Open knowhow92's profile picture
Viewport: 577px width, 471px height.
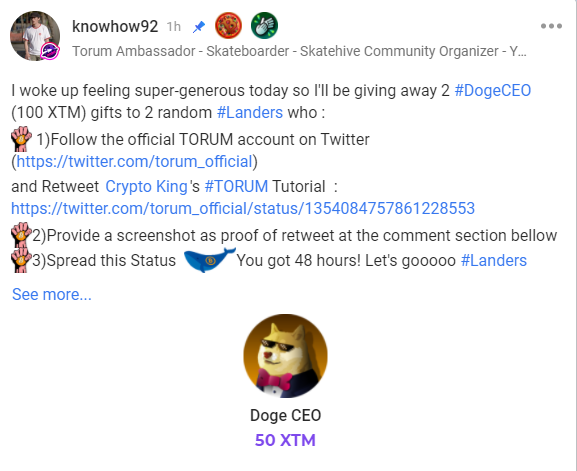pyautogui.click(x=35, y=36)
